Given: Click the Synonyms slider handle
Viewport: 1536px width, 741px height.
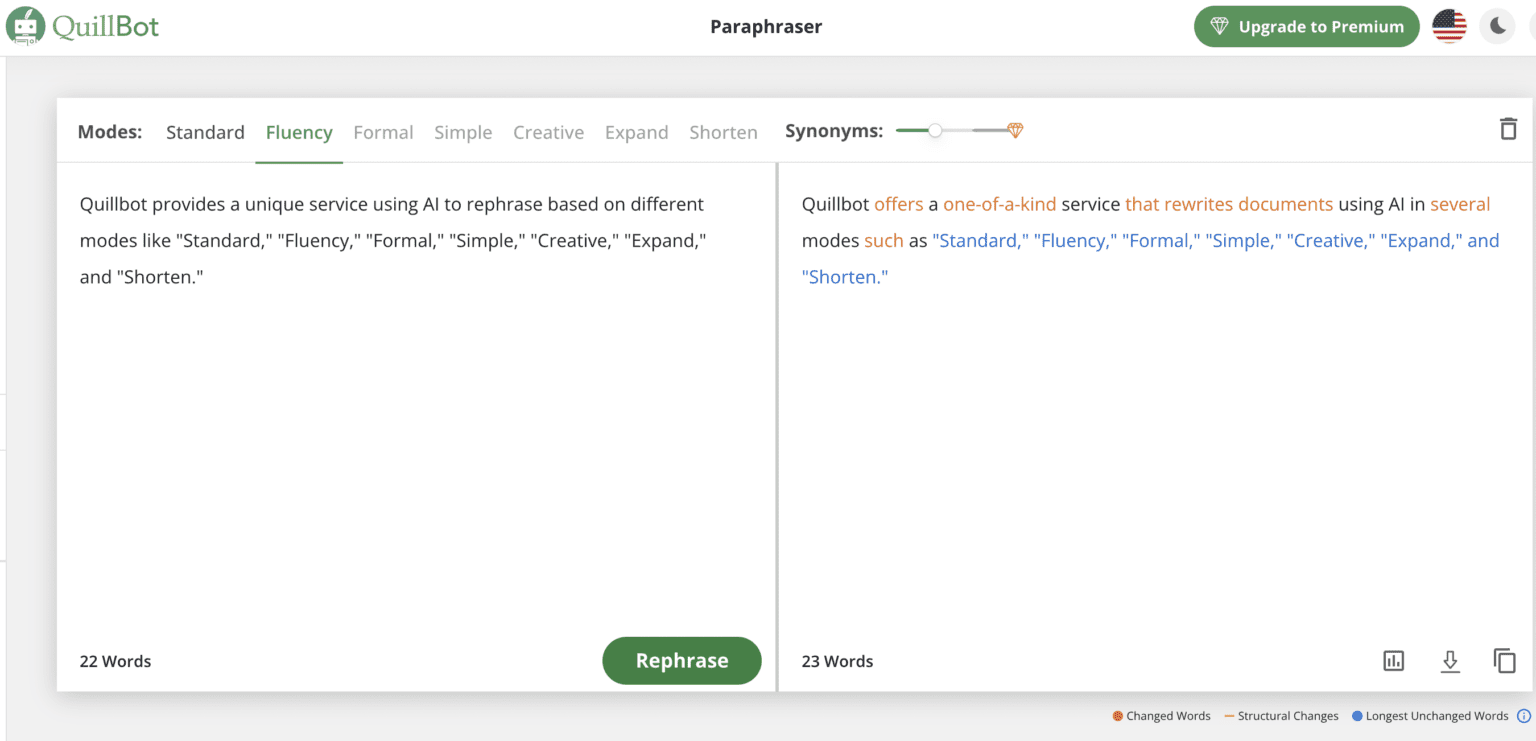Looking at the screenshot, I should pyautogui.click(x=935, y=131).
